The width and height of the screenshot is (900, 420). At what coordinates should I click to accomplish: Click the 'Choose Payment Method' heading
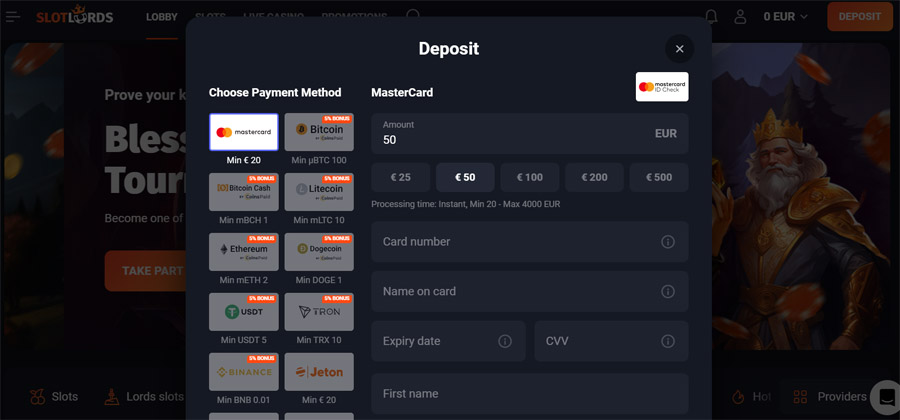click(x=275, y=92)
